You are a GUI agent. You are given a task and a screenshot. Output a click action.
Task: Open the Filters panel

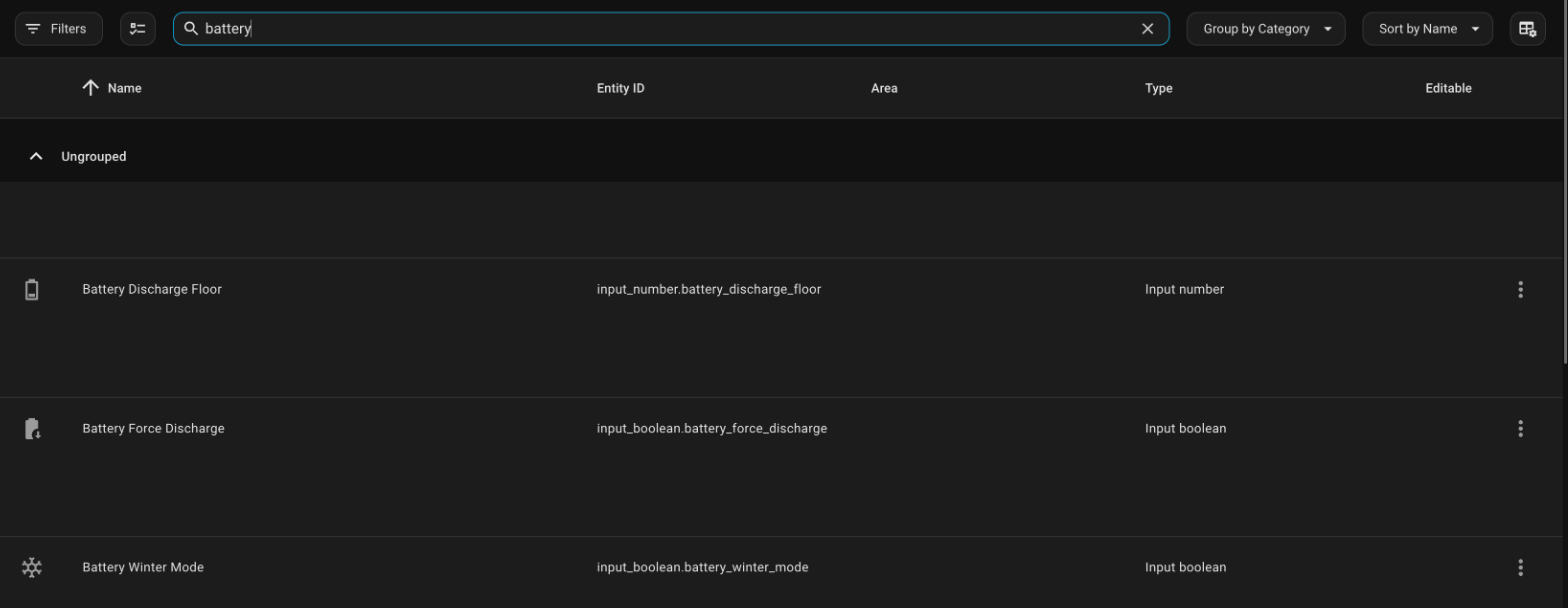point(58,29)
